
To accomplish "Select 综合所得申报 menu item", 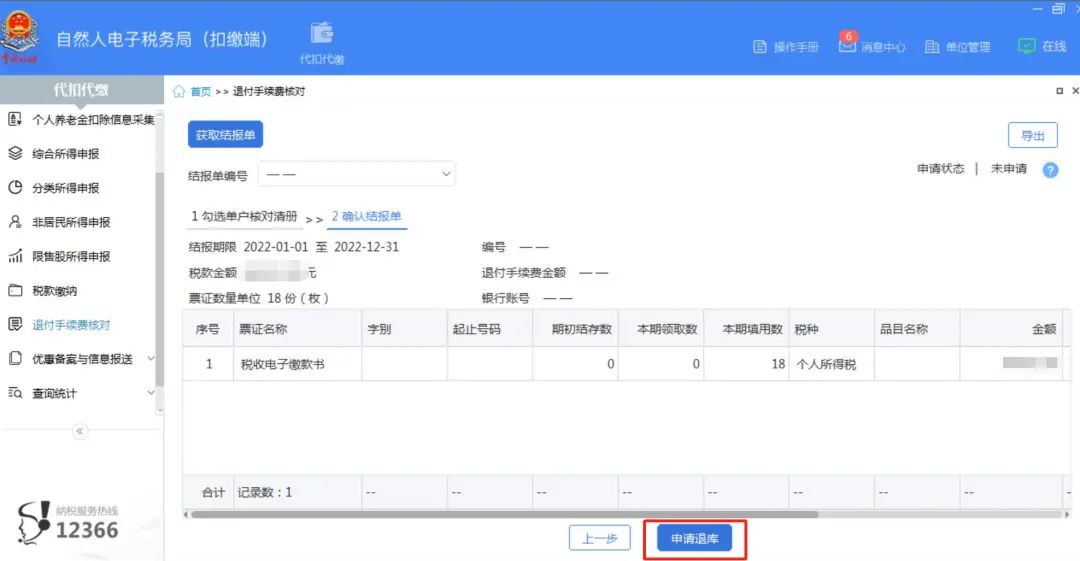I will tap(65, 154).
